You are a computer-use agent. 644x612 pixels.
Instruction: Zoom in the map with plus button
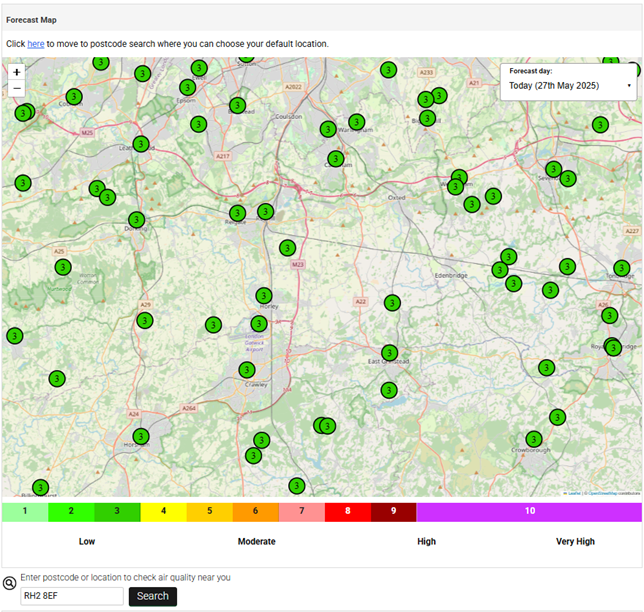(16, 72)
